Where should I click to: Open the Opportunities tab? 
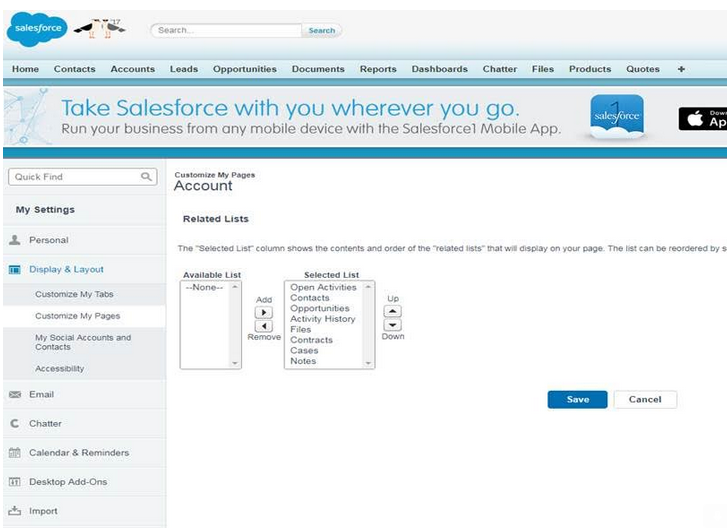[x=245, y=69]
